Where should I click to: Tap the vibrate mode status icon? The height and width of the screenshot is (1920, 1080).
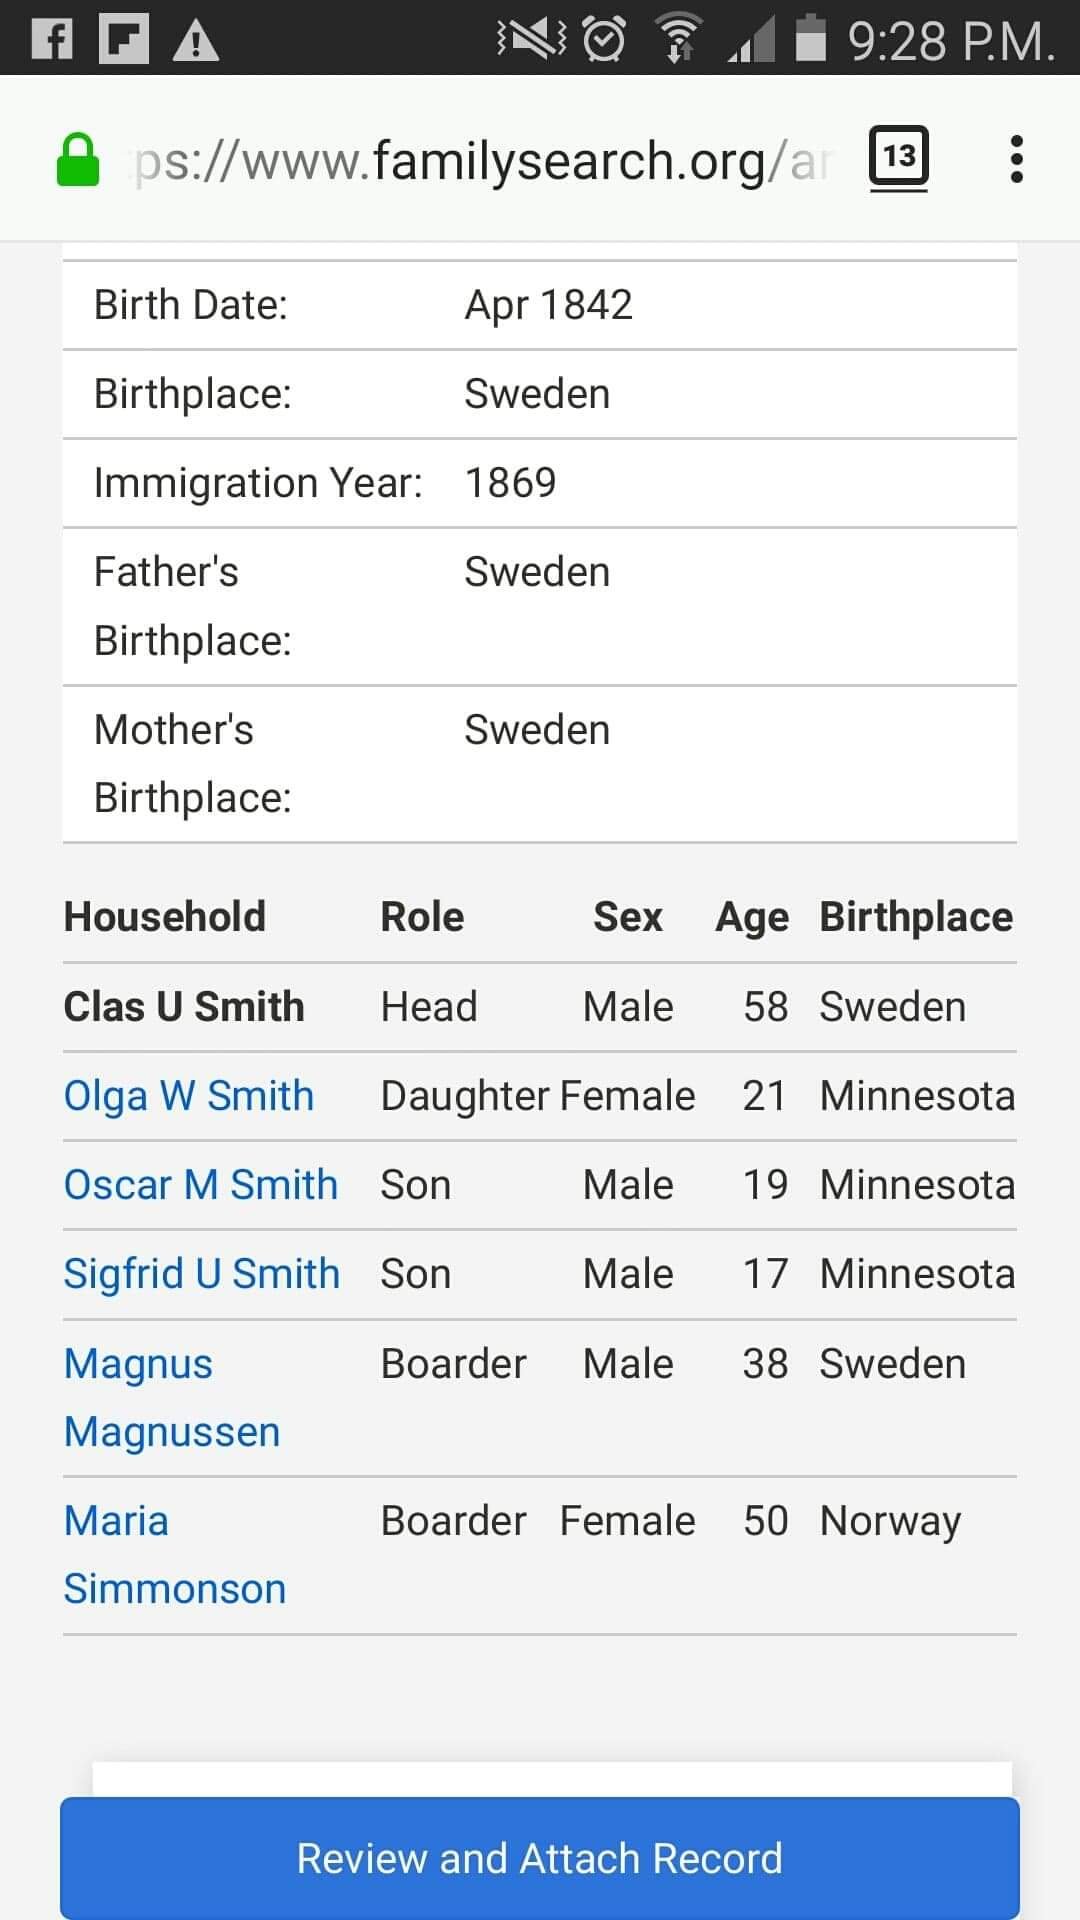click(532, 40)
